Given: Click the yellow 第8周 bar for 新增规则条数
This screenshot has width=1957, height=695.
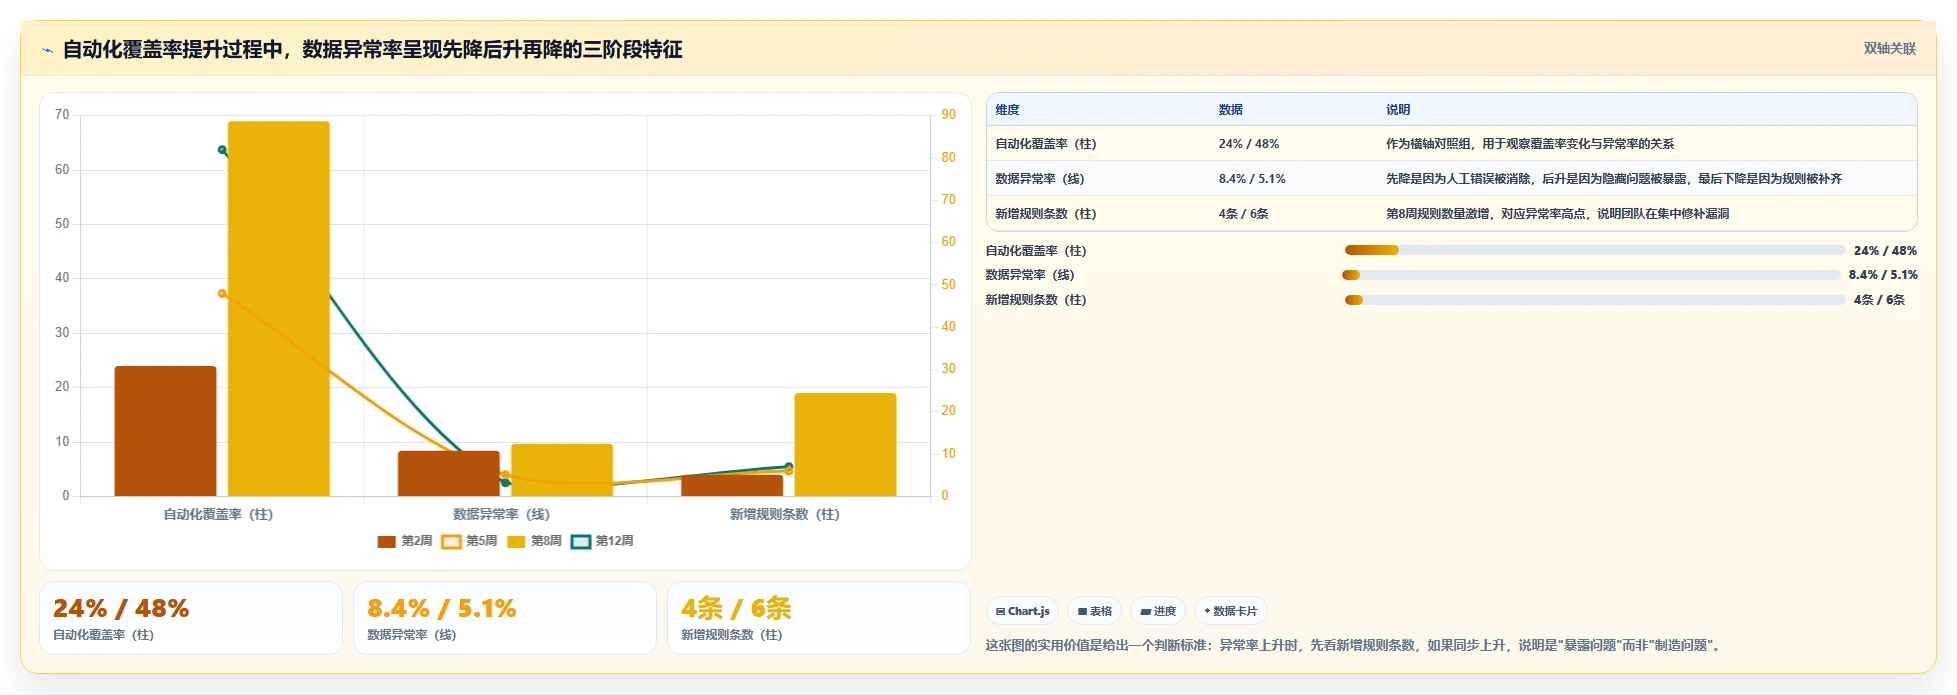Looking at the screenshot, I should (x=845, y=445).
